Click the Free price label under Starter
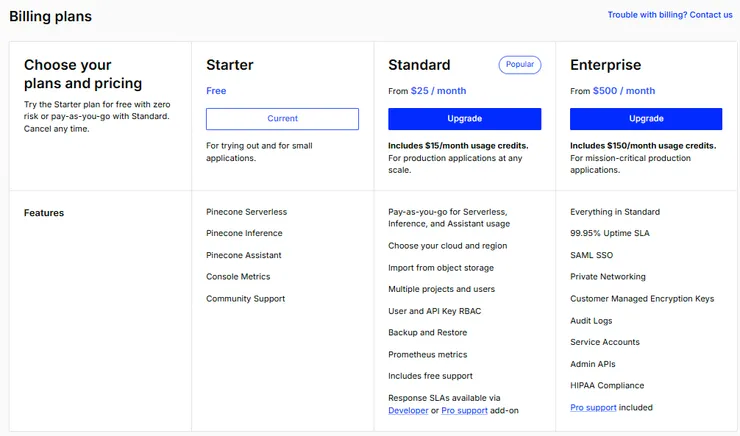Viewport: 740px width, 436px height. tap(216, 91)
